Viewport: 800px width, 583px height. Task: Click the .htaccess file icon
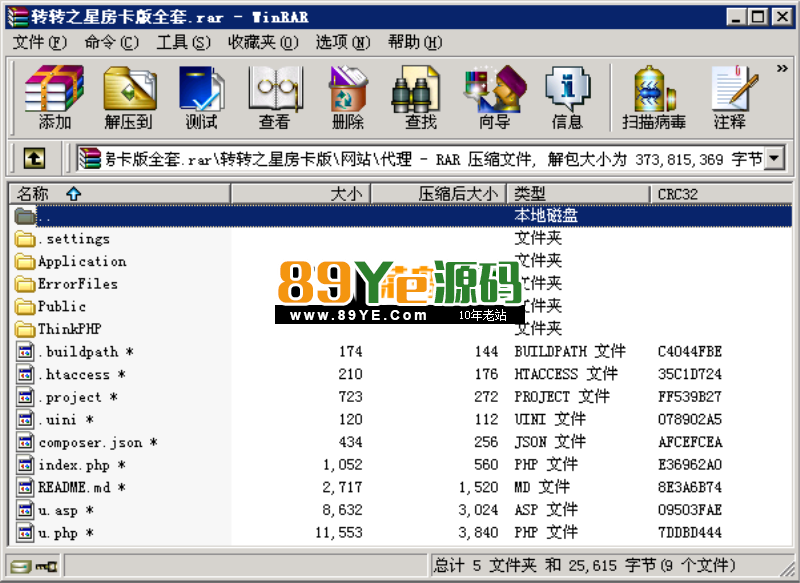(x=25, y=374)
